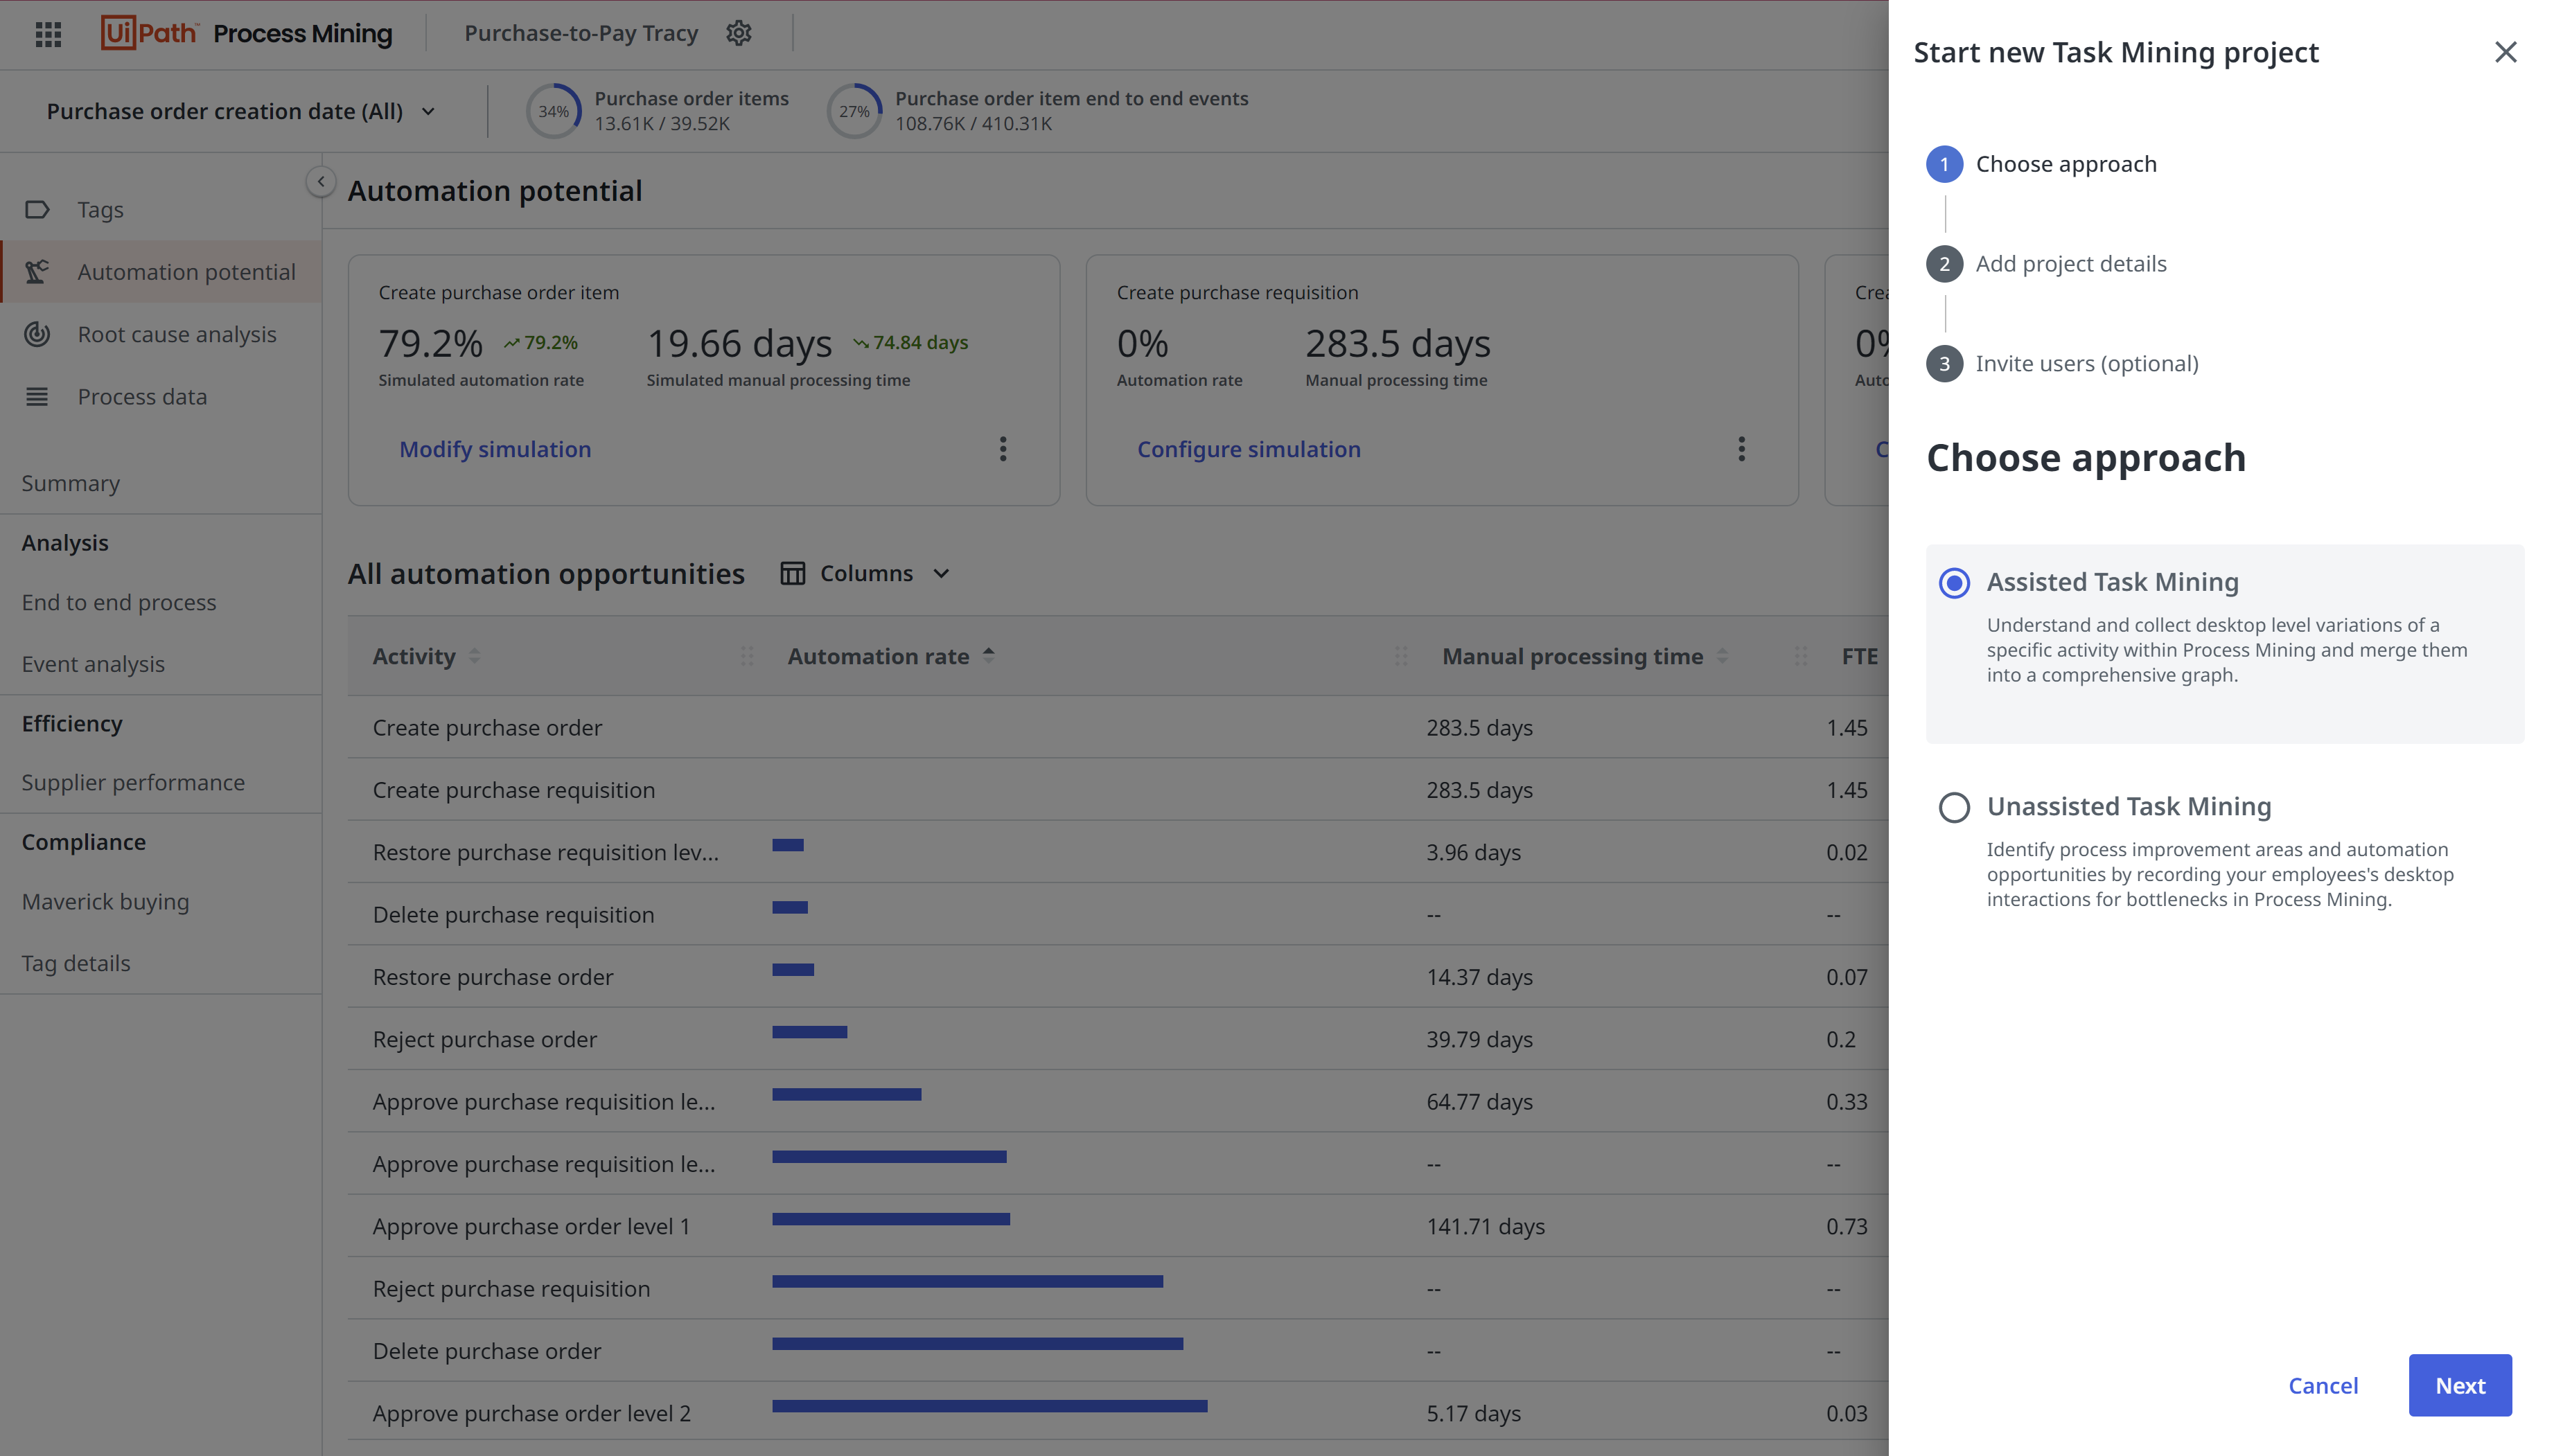2554x1456 pixels.
Task: Click the 39.79 days processing time value
Action: (x=1479, y=1039)
